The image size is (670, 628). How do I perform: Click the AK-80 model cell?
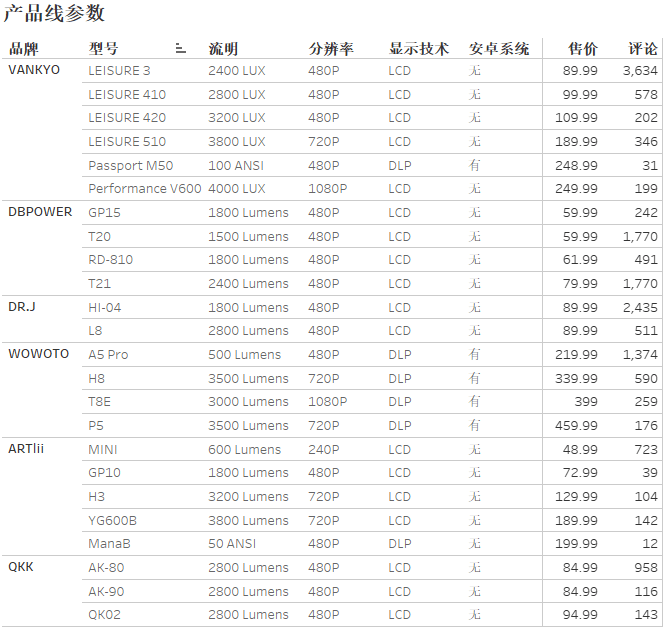(106, 567)
